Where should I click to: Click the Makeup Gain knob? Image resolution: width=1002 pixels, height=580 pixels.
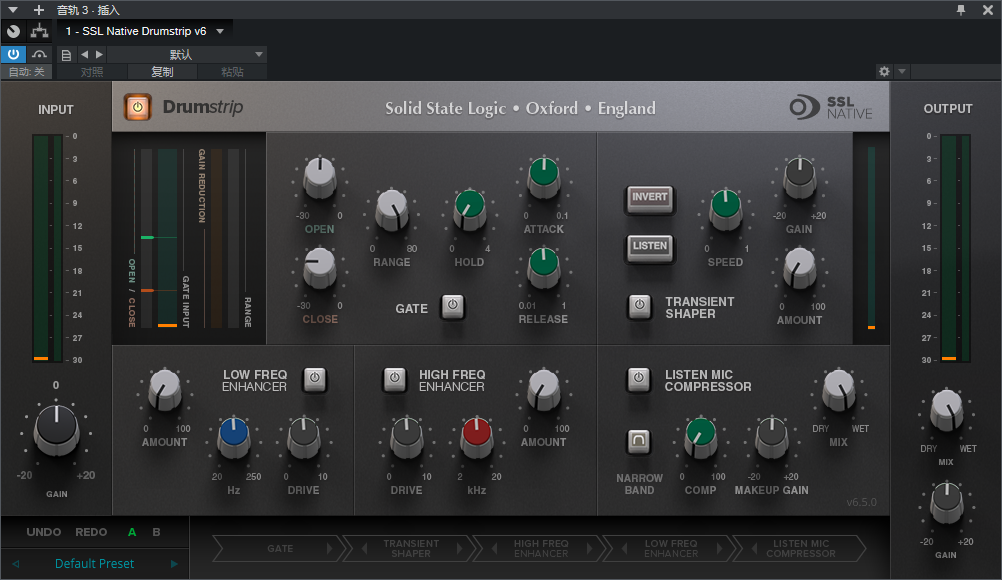[x=772, y=438]
